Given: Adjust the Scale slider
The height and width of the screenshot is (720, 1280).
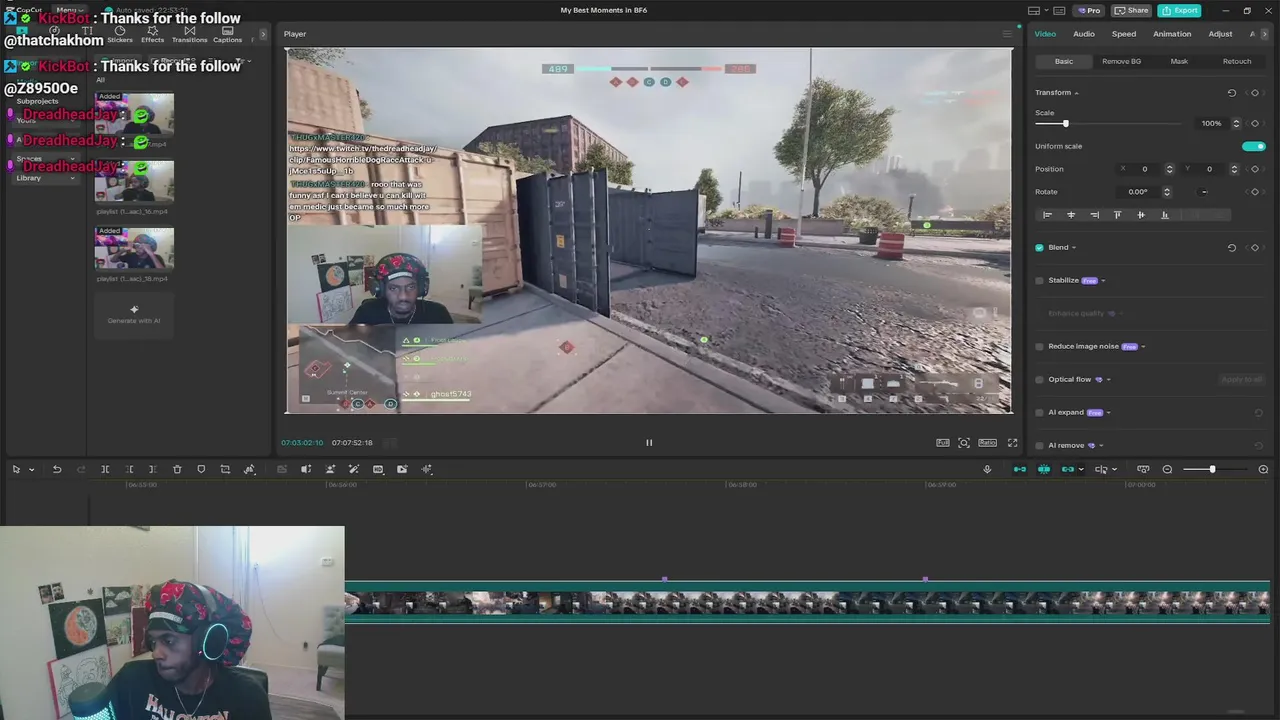Looking at the screenshot, I should (x=1065, y=123).
